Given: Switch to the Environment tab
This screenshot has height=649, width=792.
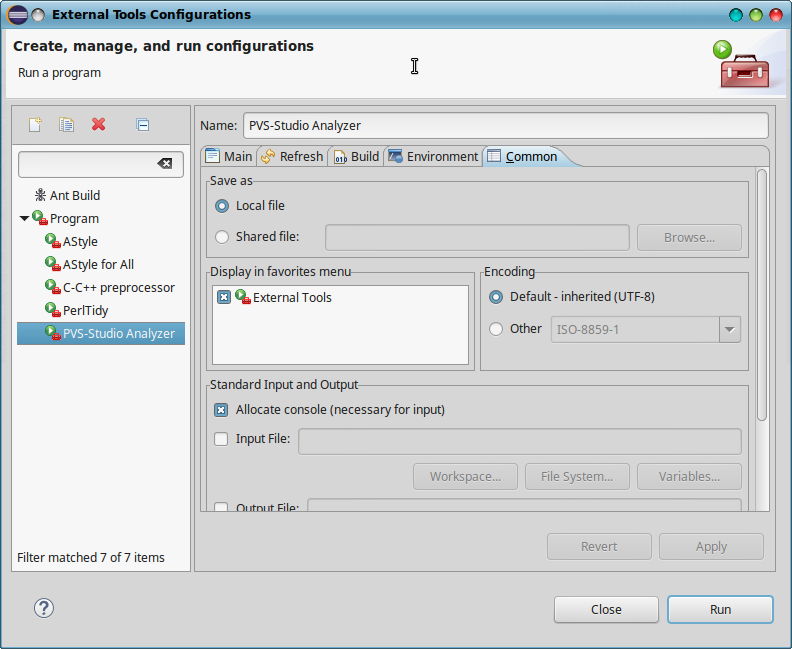Looking at the screenshot, I should [433, 157].
